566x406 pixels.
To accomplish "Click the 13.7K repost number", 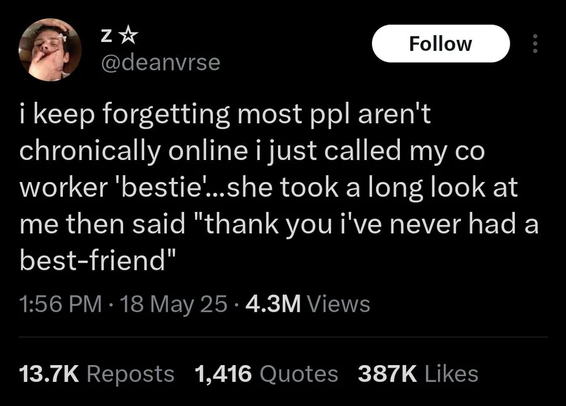I will (x=49, y=374).
